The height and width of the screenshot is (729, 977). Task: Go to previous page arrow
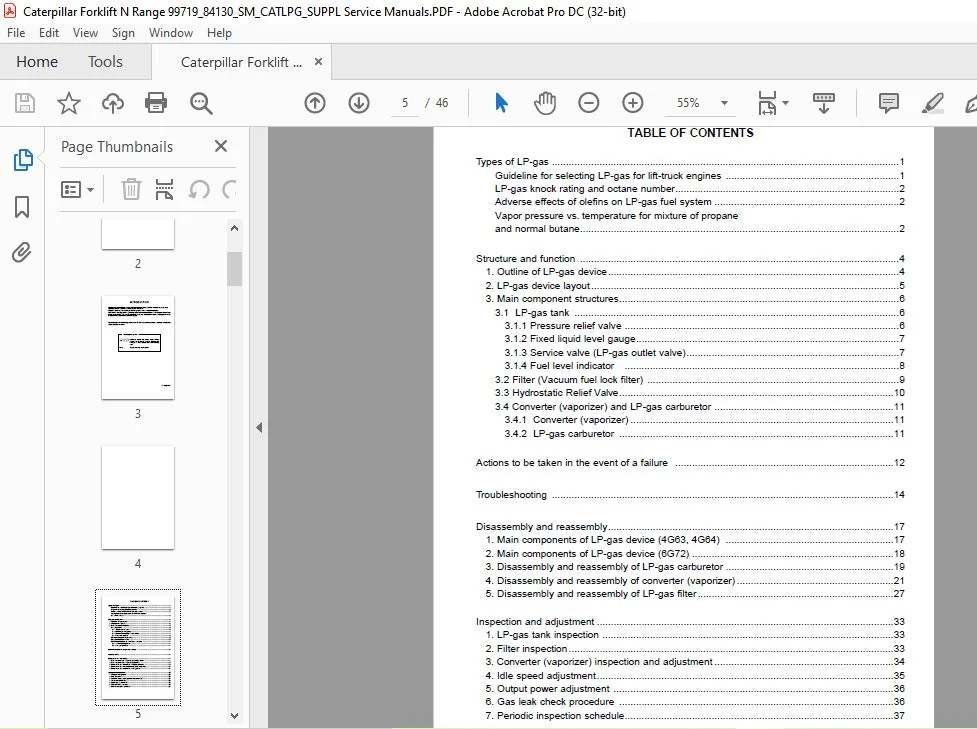pyautogui.click(x=315, y=103)
